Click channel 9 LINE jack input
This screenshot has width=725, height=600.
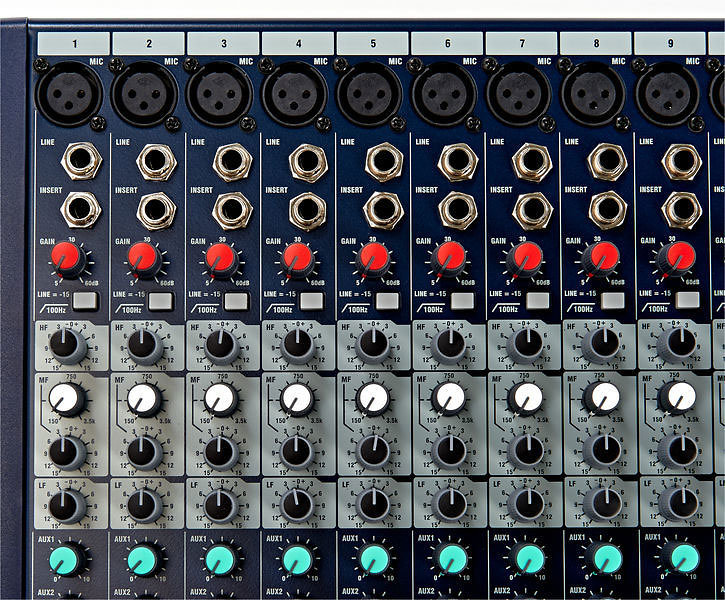[682, 161]
